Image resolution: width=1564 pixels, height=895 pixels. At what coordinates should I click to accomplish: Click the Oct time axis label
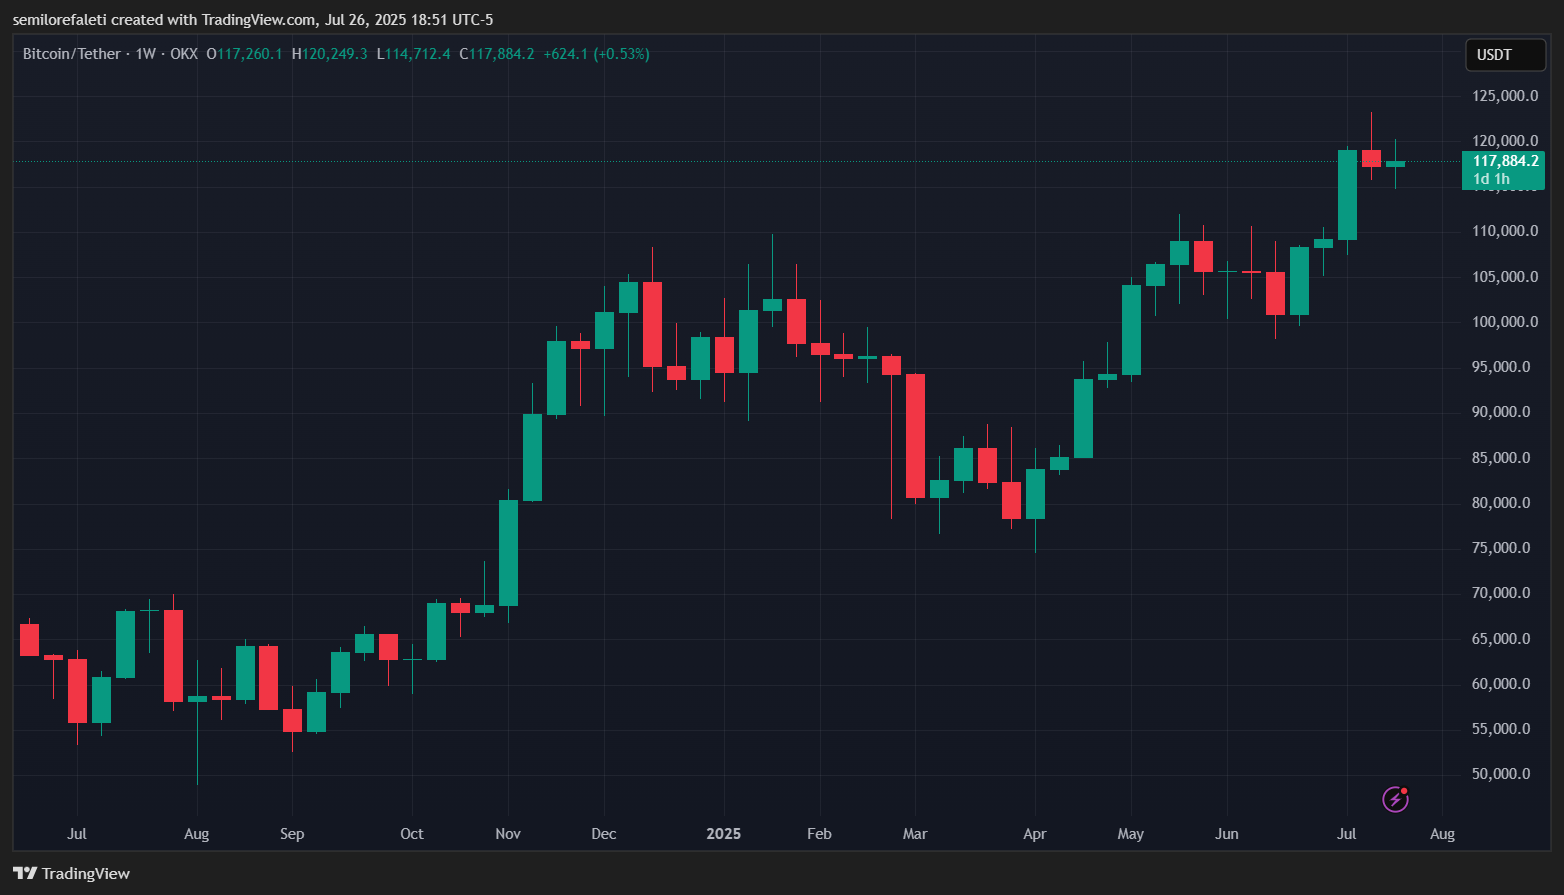[x=412, y=834]
